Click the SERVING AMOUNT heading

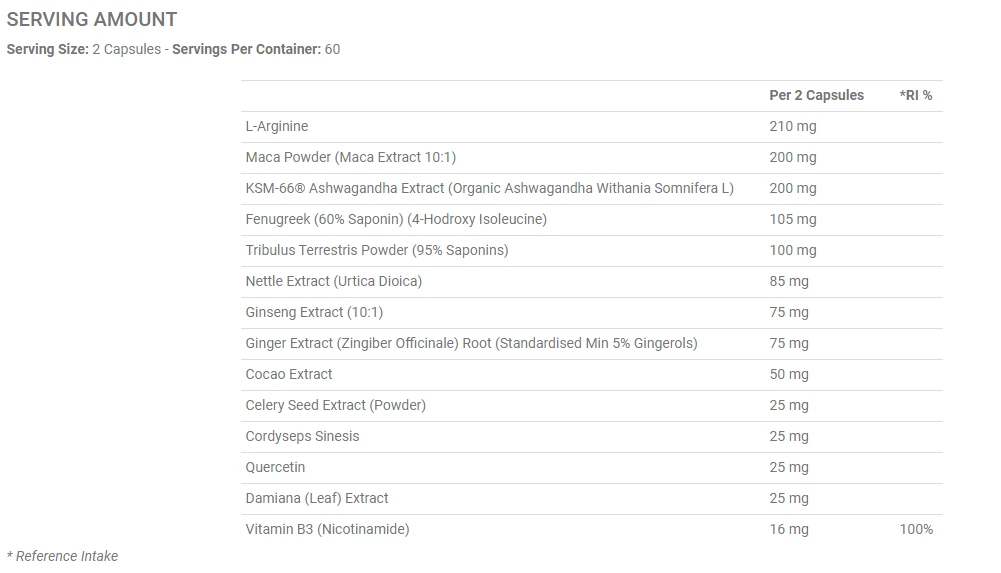tap(92, 19)
